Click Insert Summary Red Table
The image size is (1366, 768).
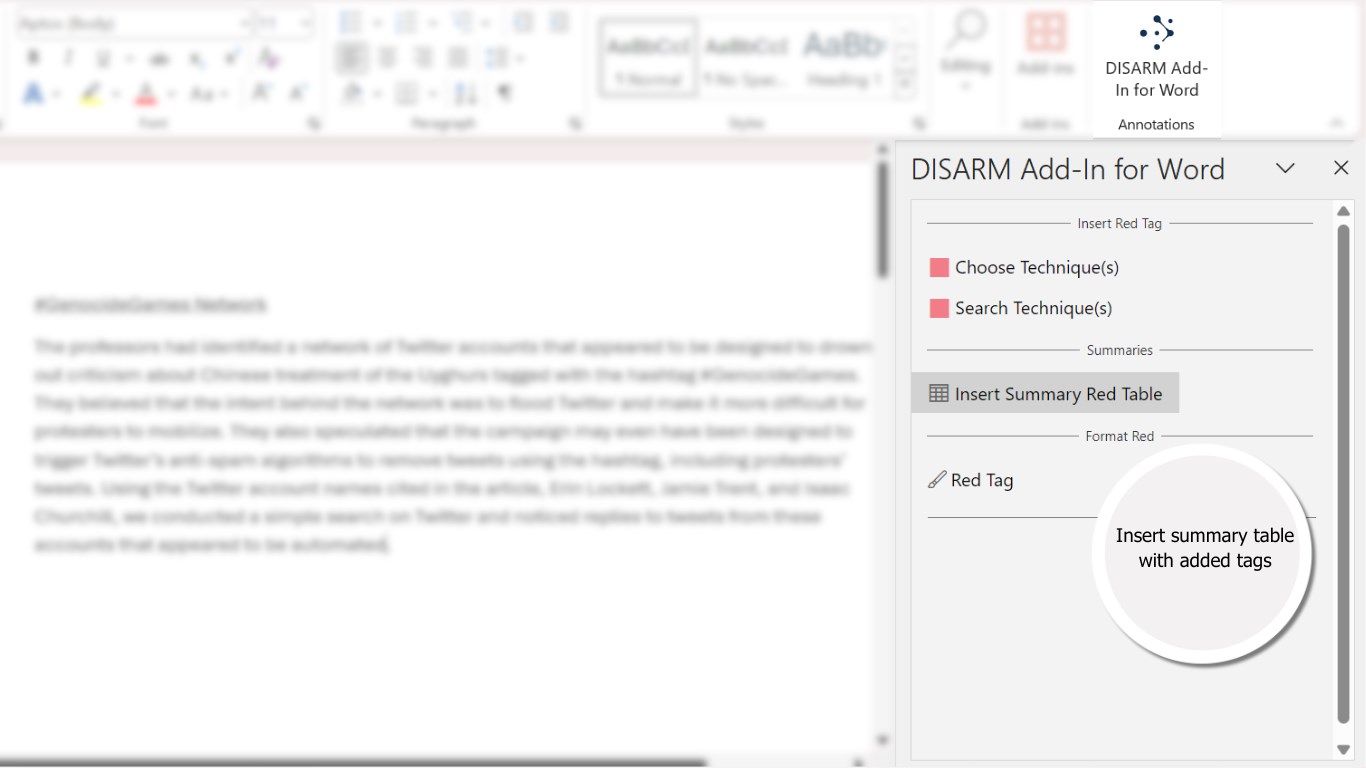coord(1045,393)
